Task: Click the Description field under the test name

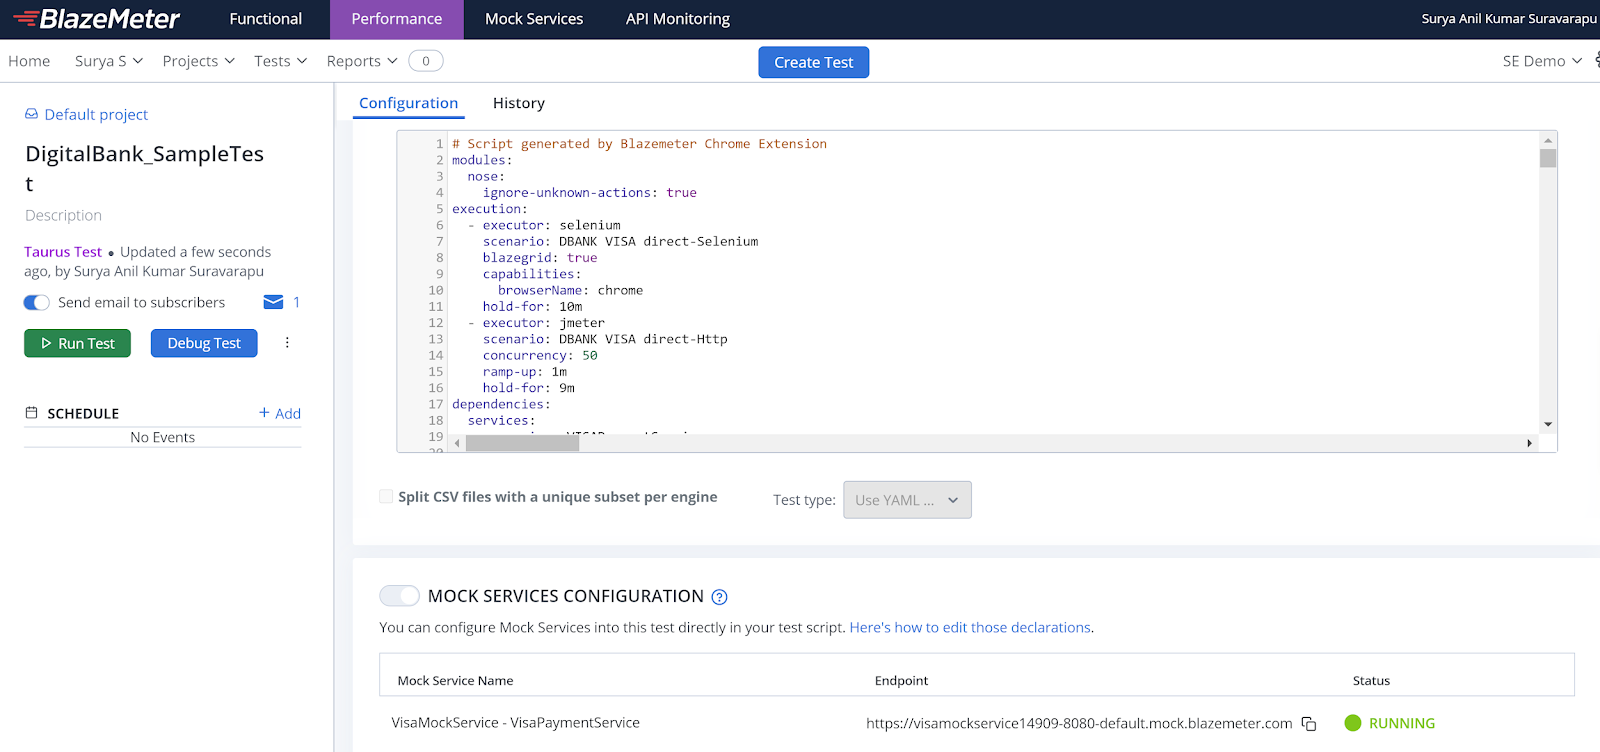Action: click(x=63, y=215)
